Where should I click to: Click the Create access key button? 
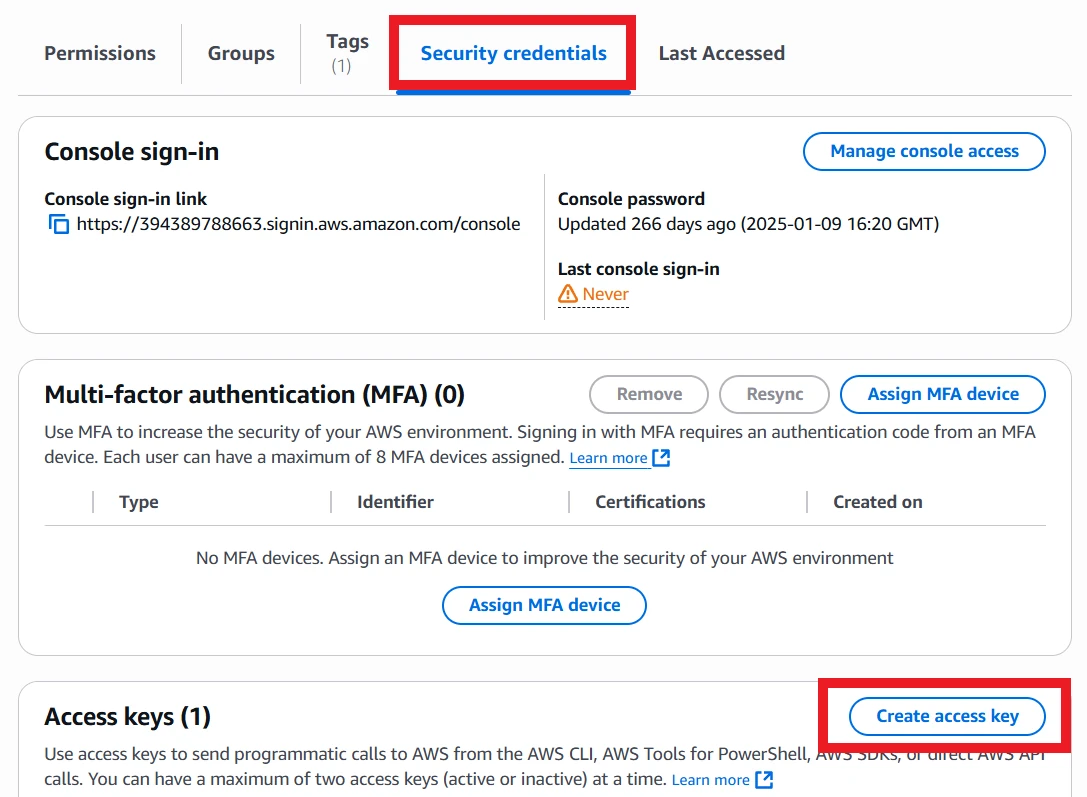click(947, 716)
